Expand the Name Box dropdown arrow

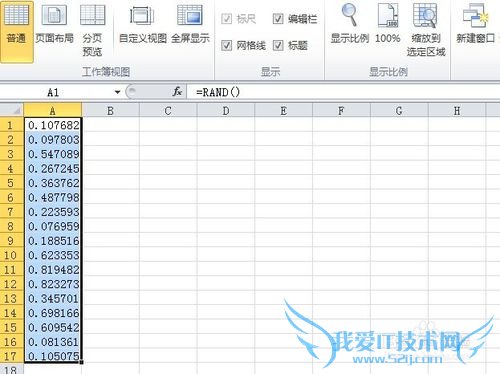click(x=117, y=92)
